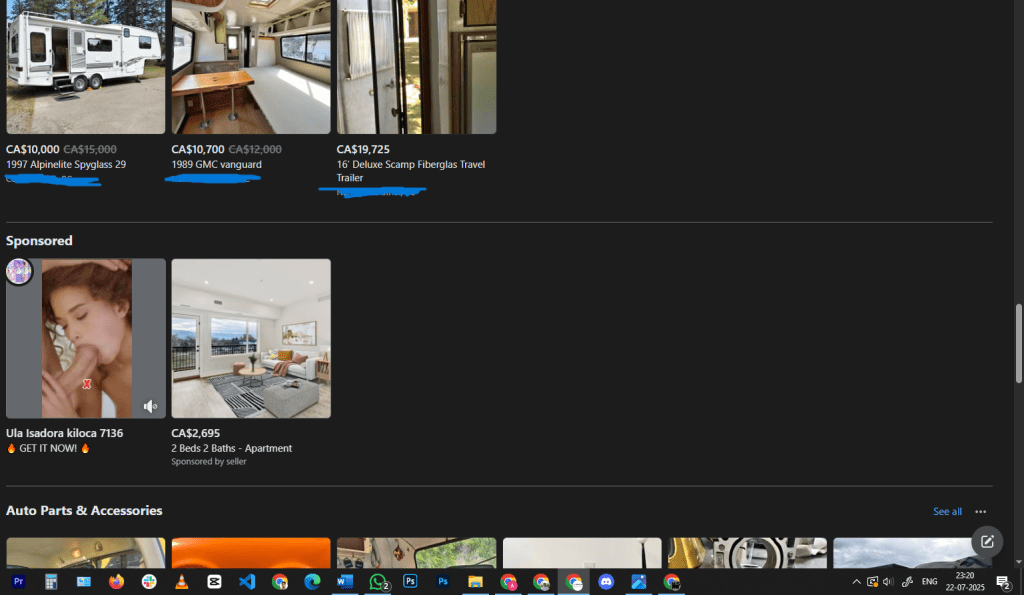Expand the hidden system tray icons chevron

click(856, 582)
